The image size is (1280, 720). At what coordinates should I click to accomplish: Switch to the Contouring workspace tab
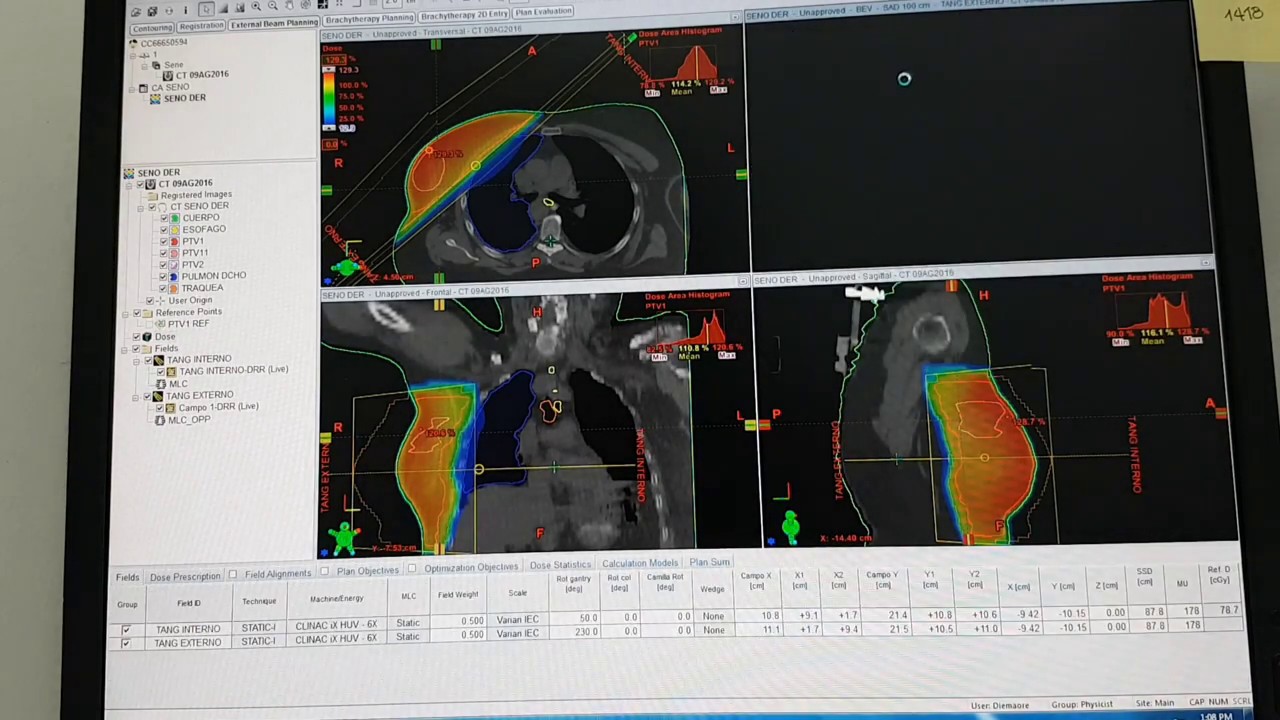tap(151, 28)
